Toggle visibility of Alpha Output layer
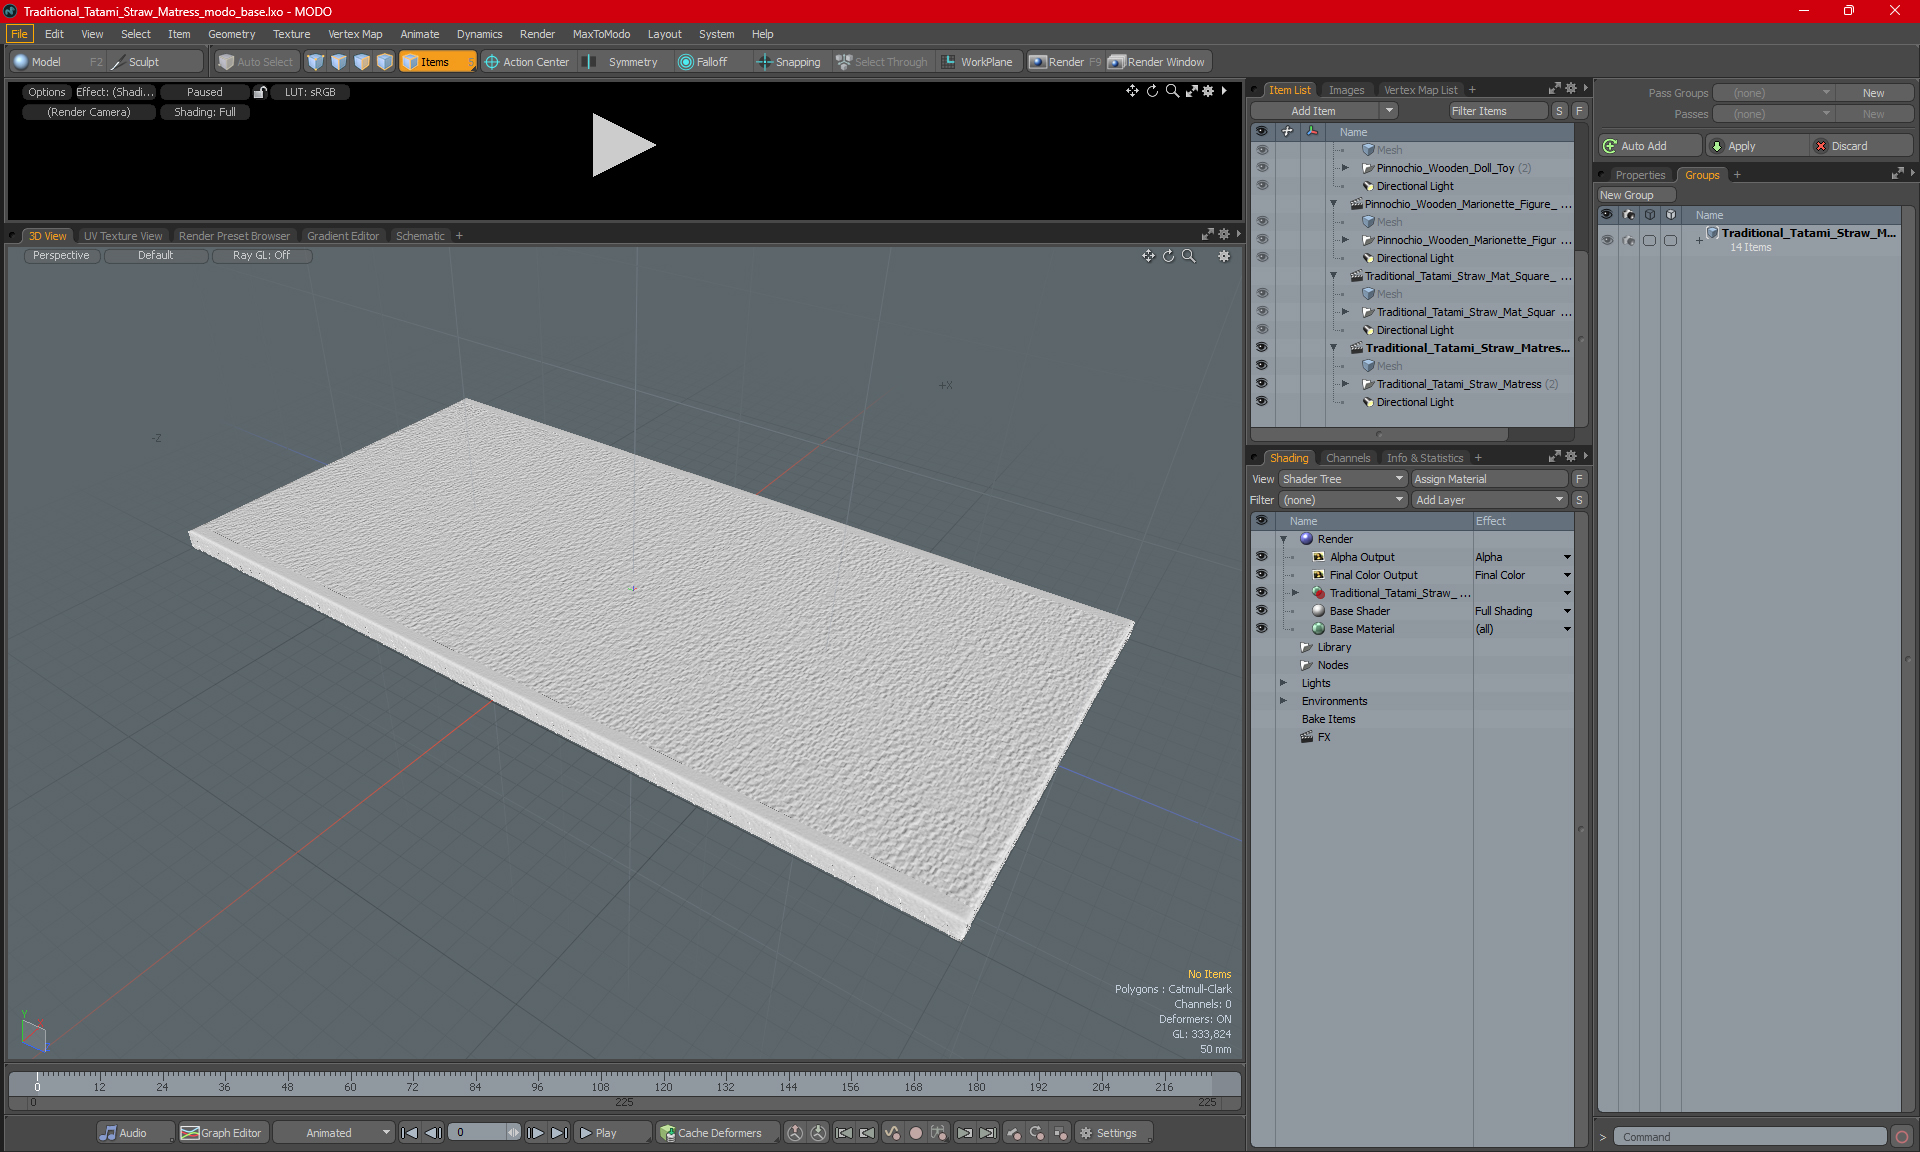 1261,557
